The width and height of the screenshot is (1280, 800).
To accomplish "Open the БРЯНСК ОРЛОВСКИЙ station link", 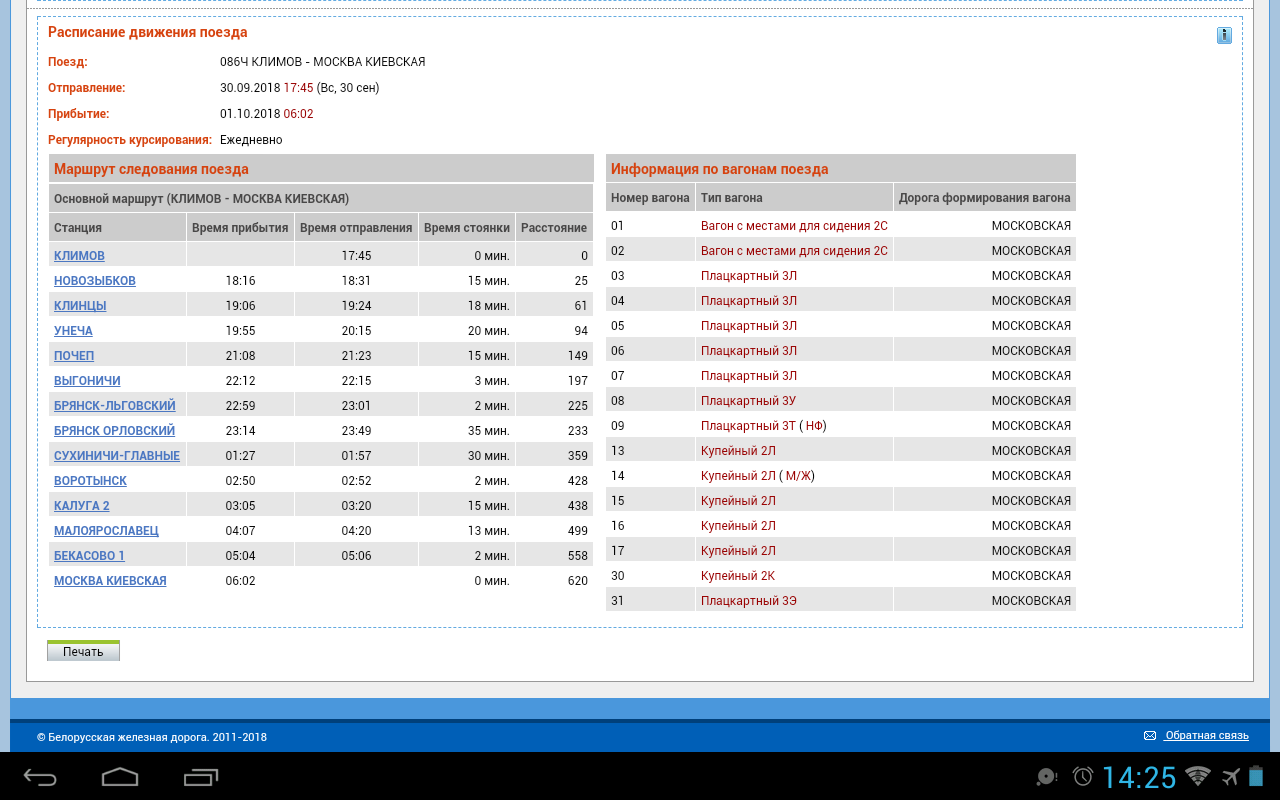I will (114, 431).
